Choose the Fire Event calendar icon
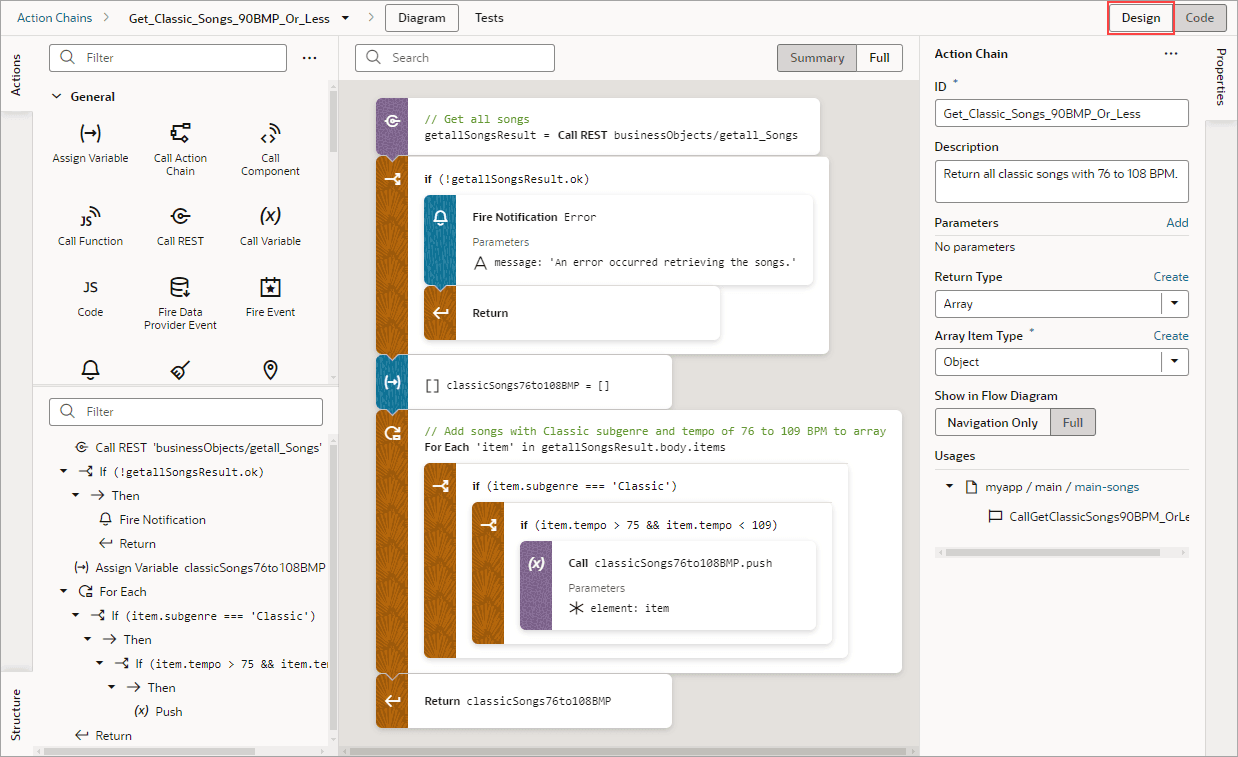 coord(270,288)
